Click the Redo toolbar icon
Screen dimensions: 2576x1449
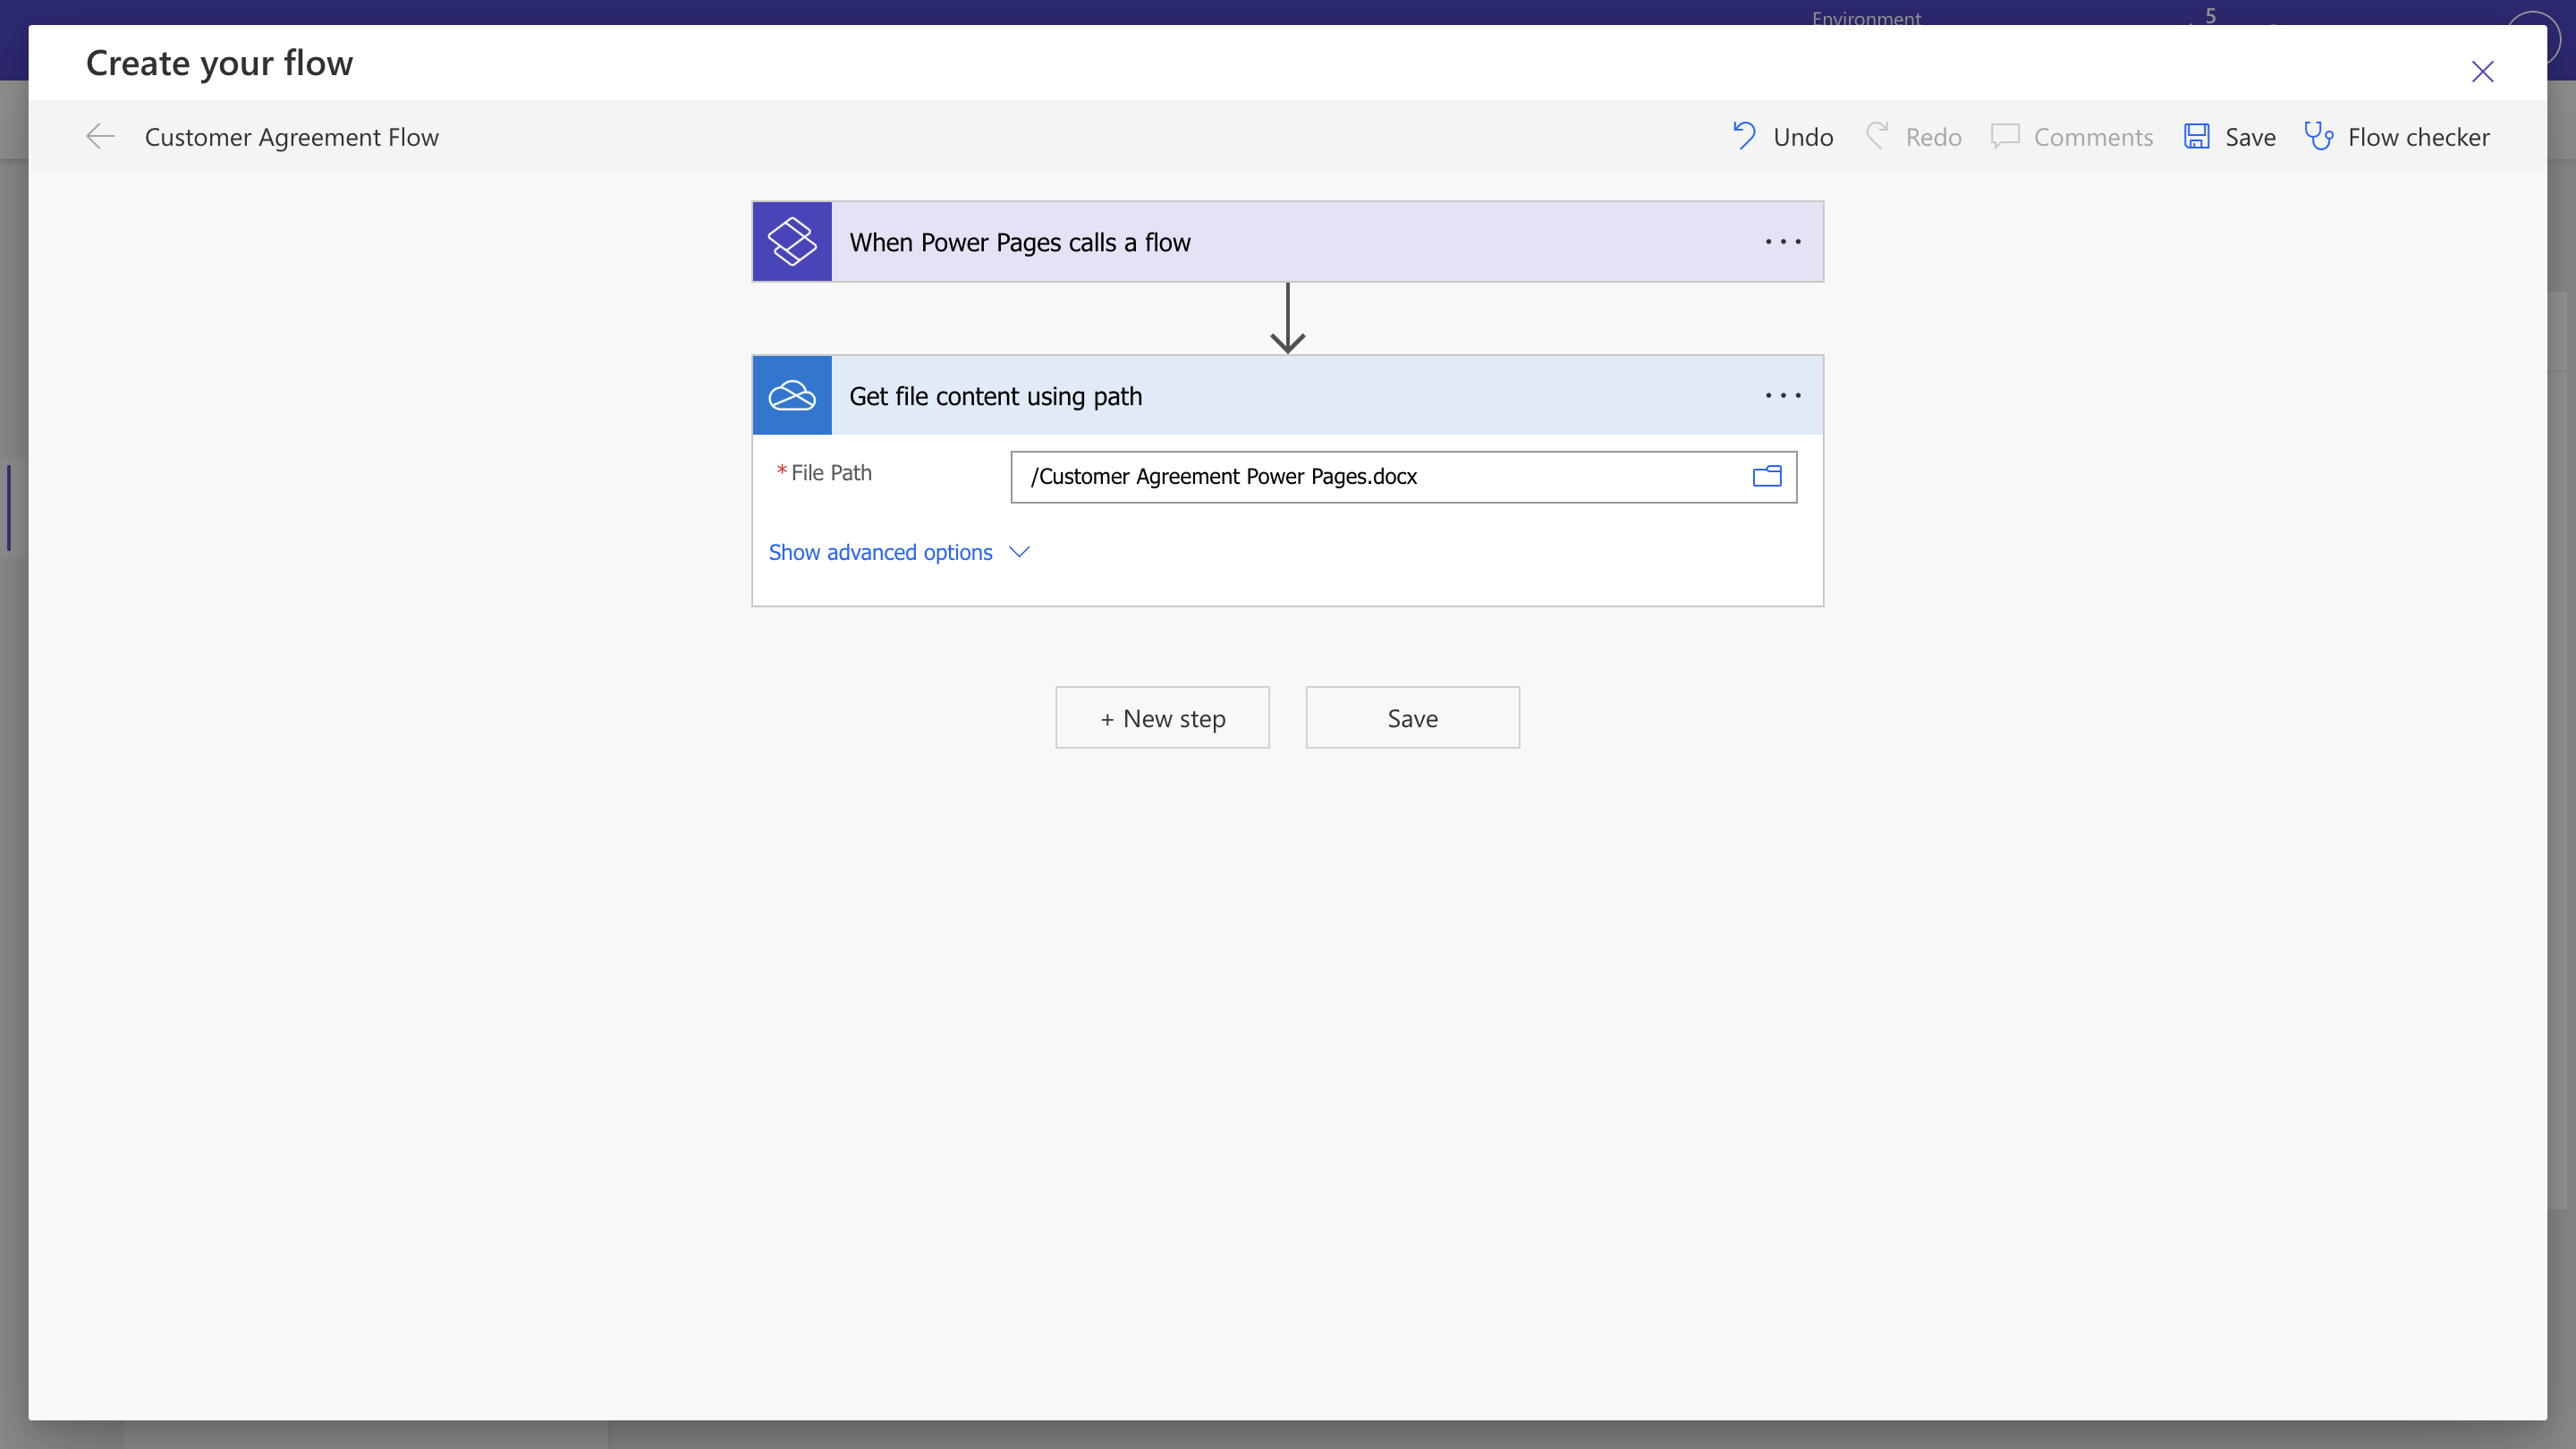point(1877,136)
